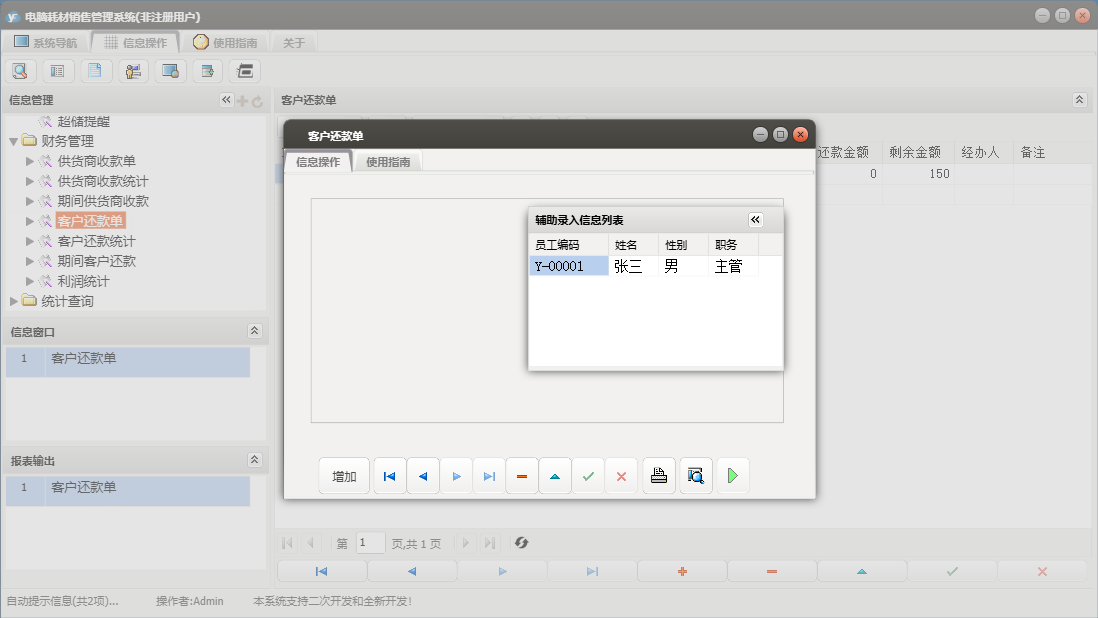This screenshot has width=1098, height=618.
Task: Collapse the 辅助录入信息列表 panel
Action: click(755, 220)
